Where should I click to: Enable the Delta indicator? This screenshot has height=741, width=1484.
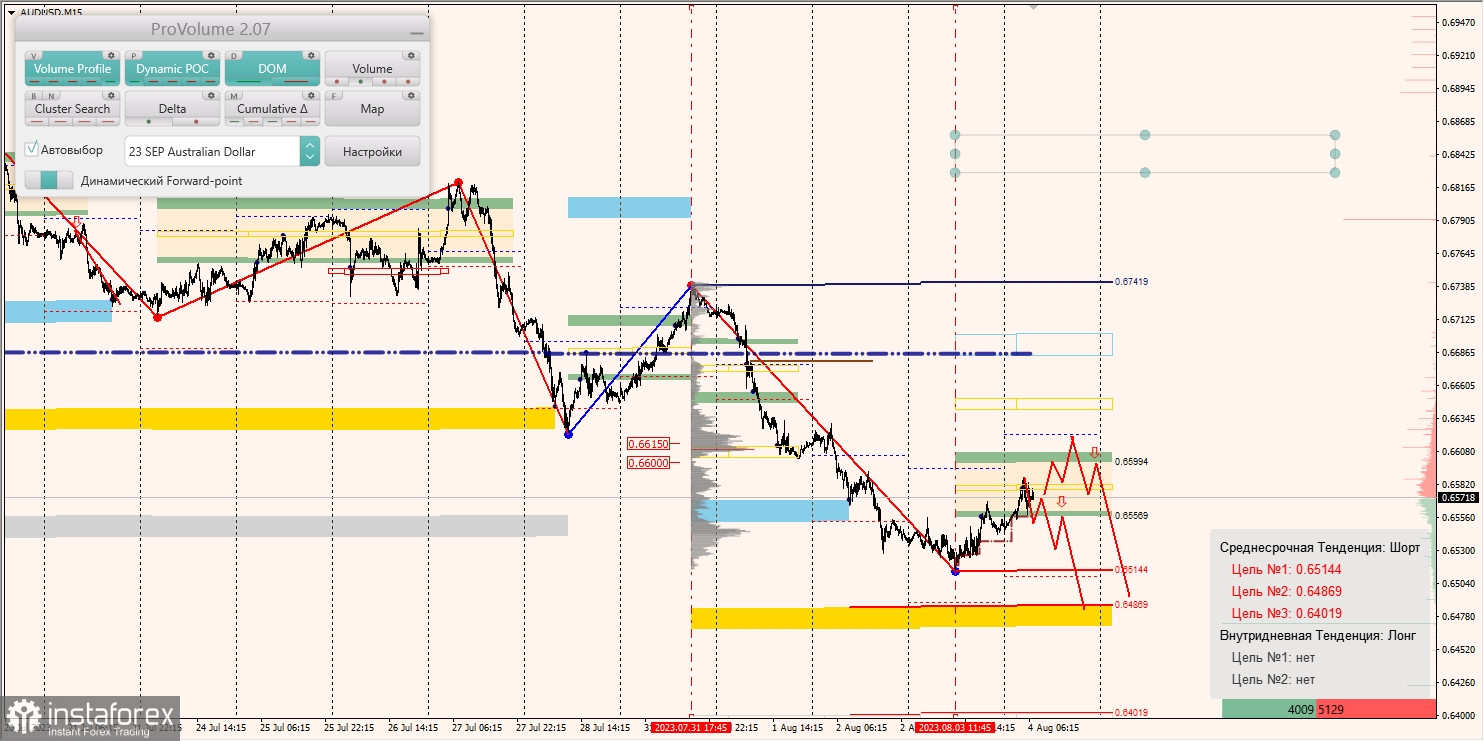coord(173,109)
